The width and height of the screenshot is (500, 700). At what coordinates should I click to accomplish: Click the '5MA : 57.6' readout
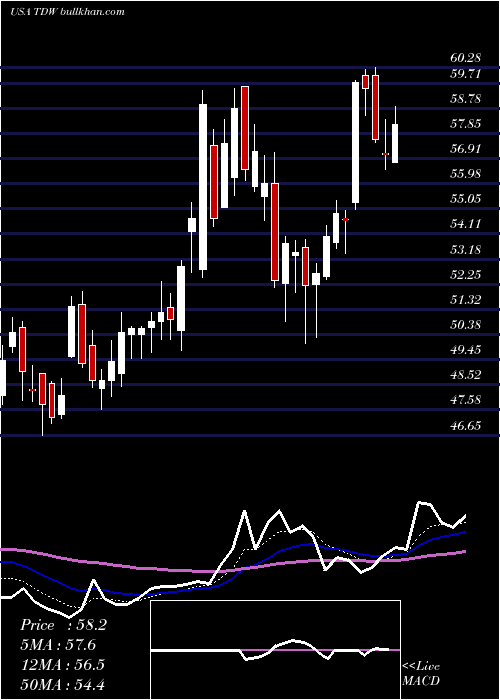coord(59,645)
